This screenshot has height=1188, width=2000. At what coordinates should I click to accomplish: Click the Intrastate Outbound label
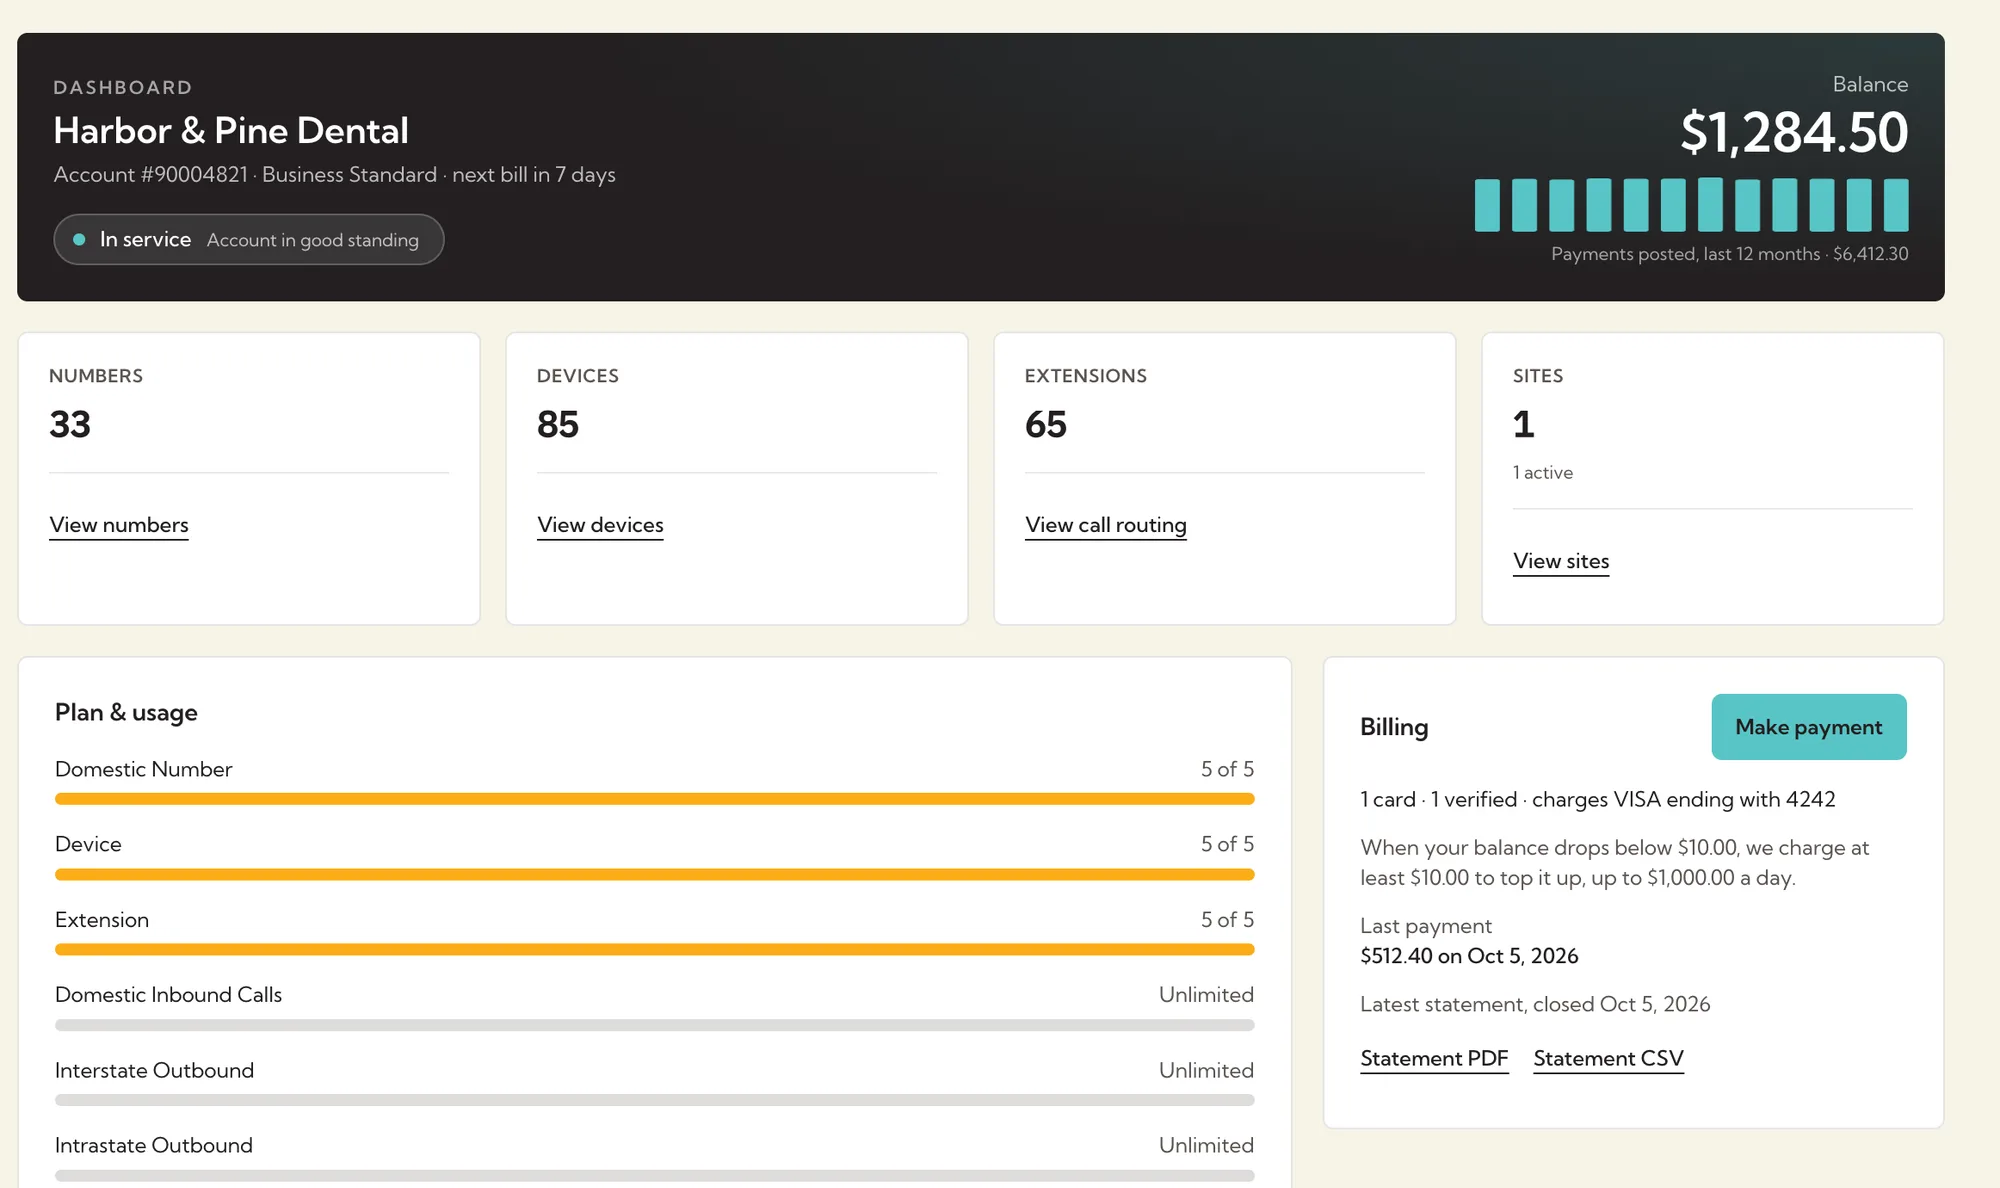(x=154, y=1145)
